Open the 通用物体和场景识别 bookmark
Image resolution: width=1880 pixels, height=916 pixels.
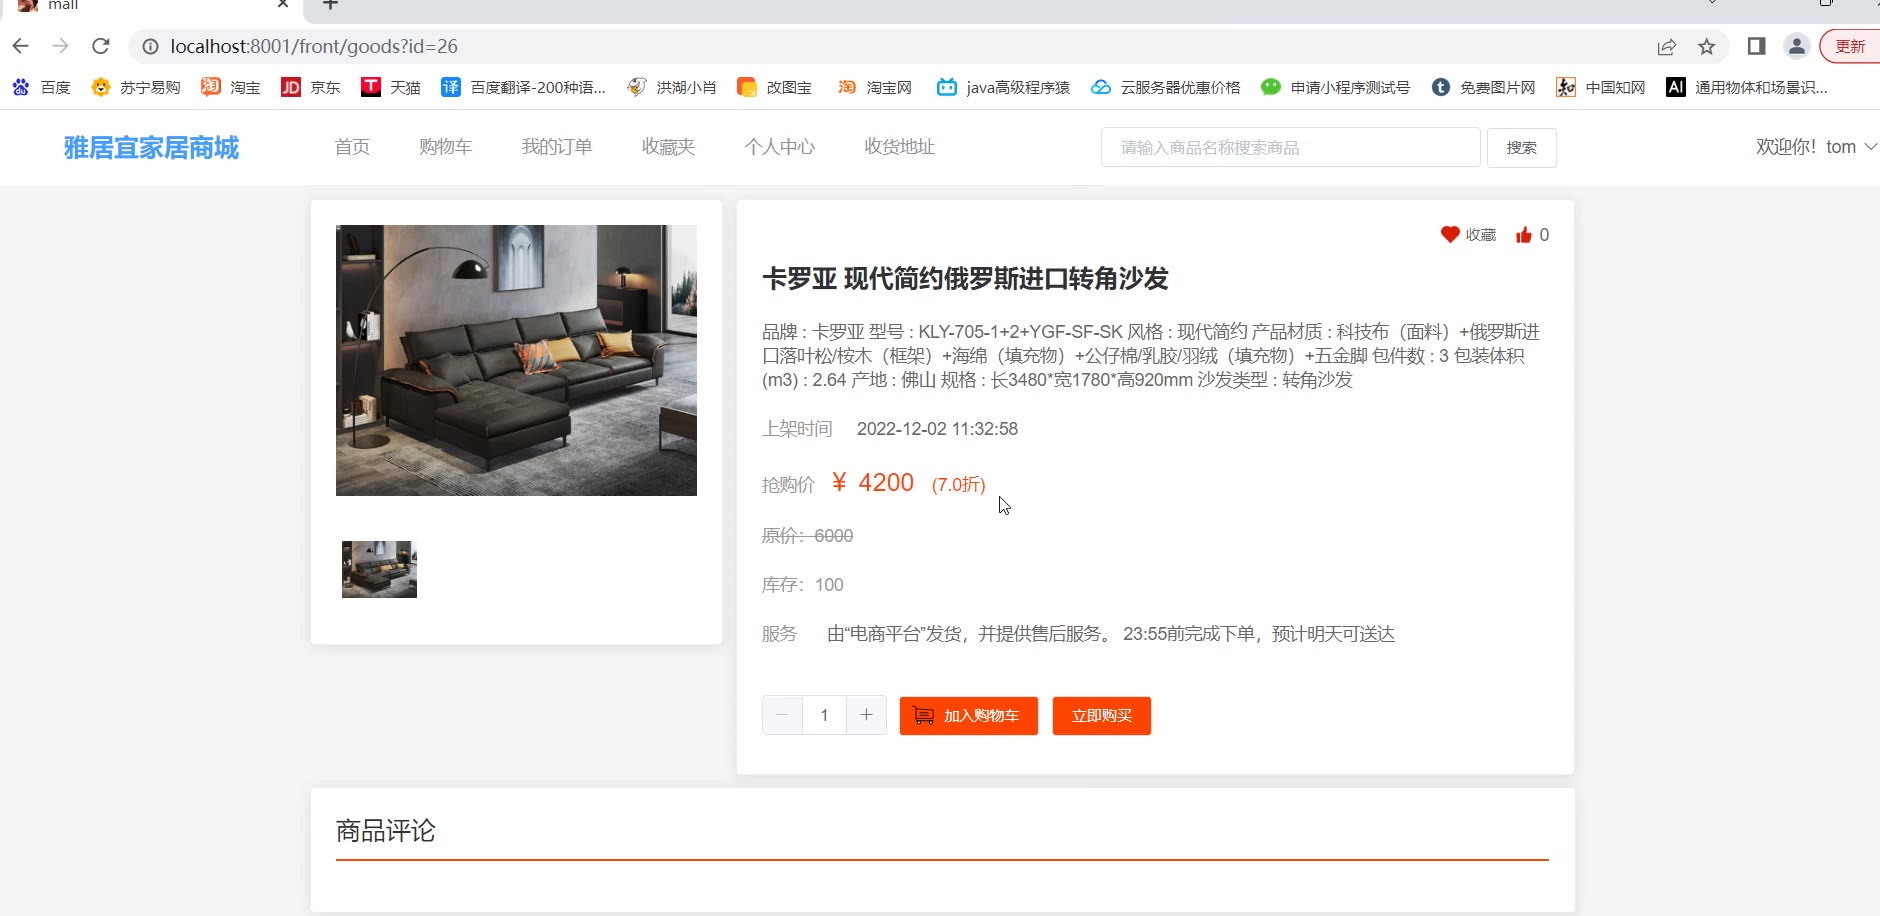[1747, 87]
